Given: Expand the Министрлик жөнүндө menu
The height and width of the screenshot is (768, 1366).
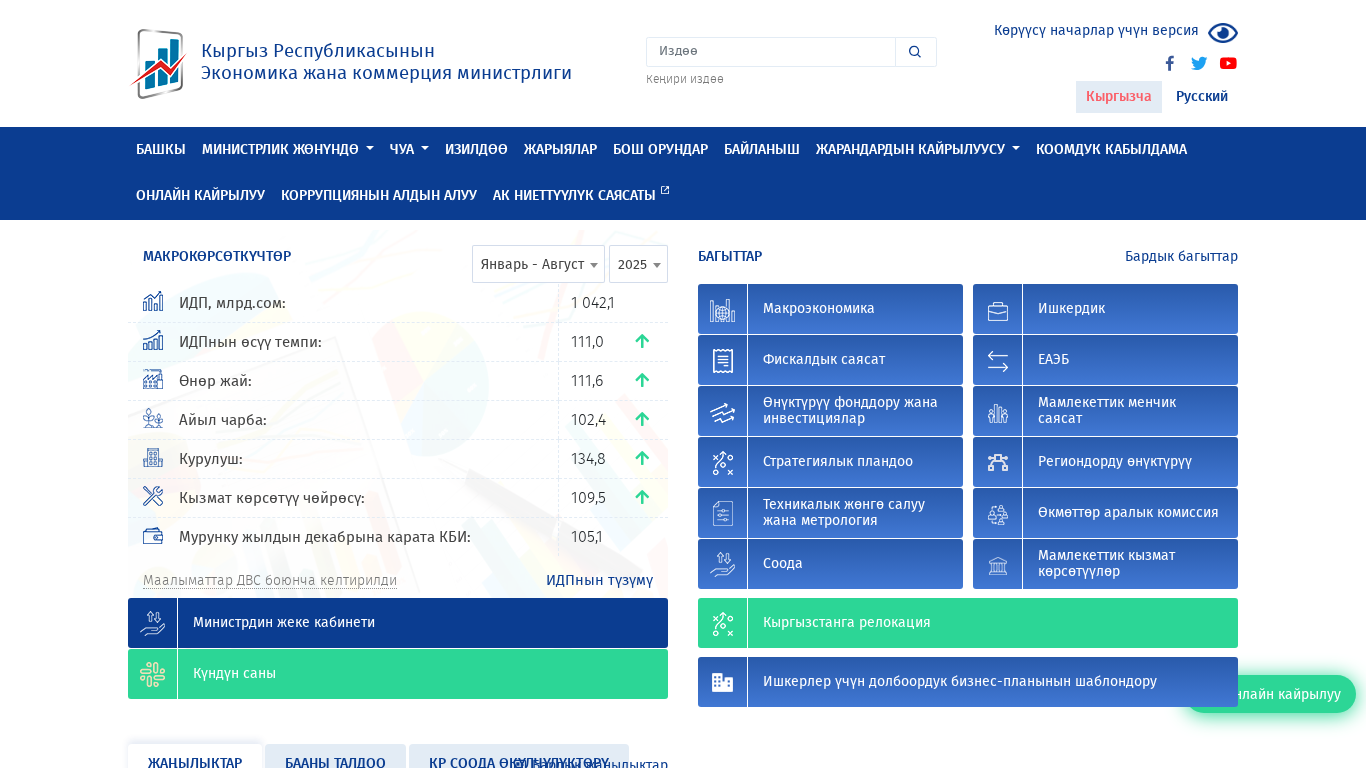Looking at the screenshot, I should [x=287, y=149].
